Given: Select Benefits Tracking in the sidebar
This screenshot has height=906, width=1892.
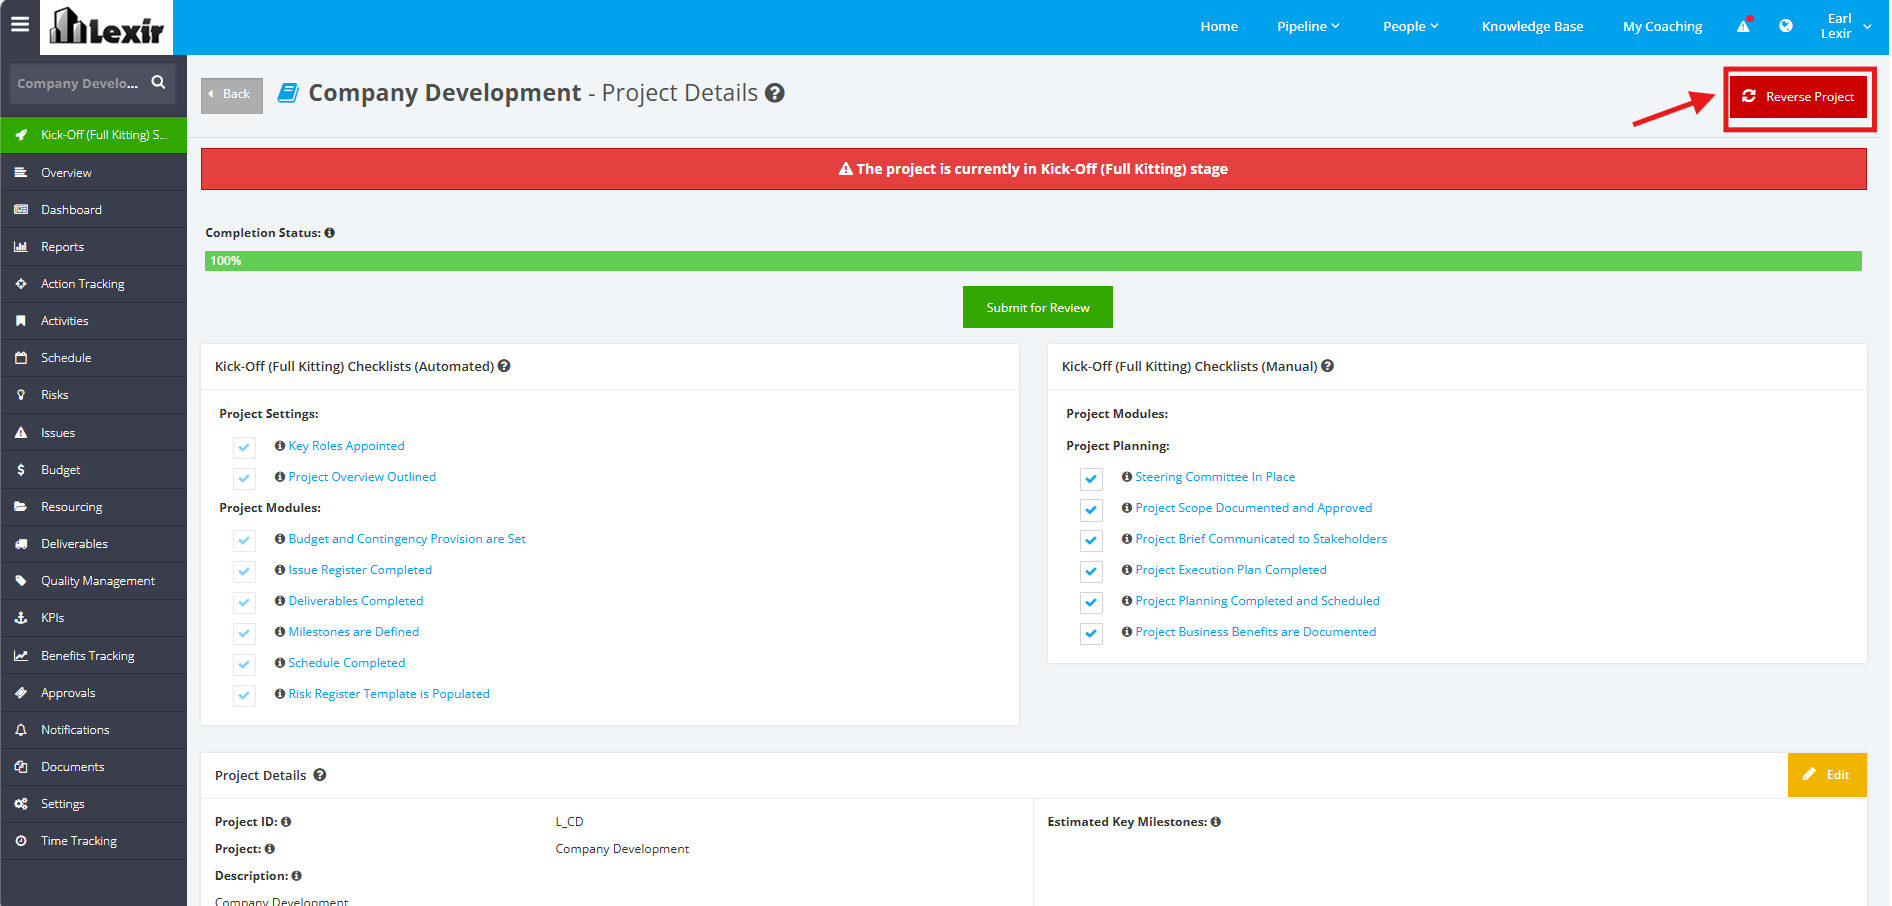Looking at the screenshot, I should click(x=93, y=656).
